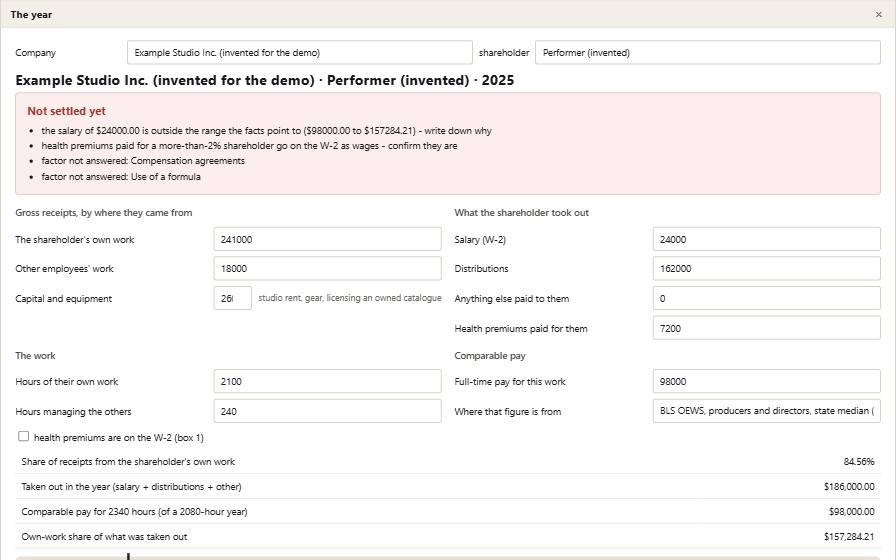The width and height of the screenshot is (896, 560).
Task: Click 'The year' dialog title
Action: tap(31, 15)
